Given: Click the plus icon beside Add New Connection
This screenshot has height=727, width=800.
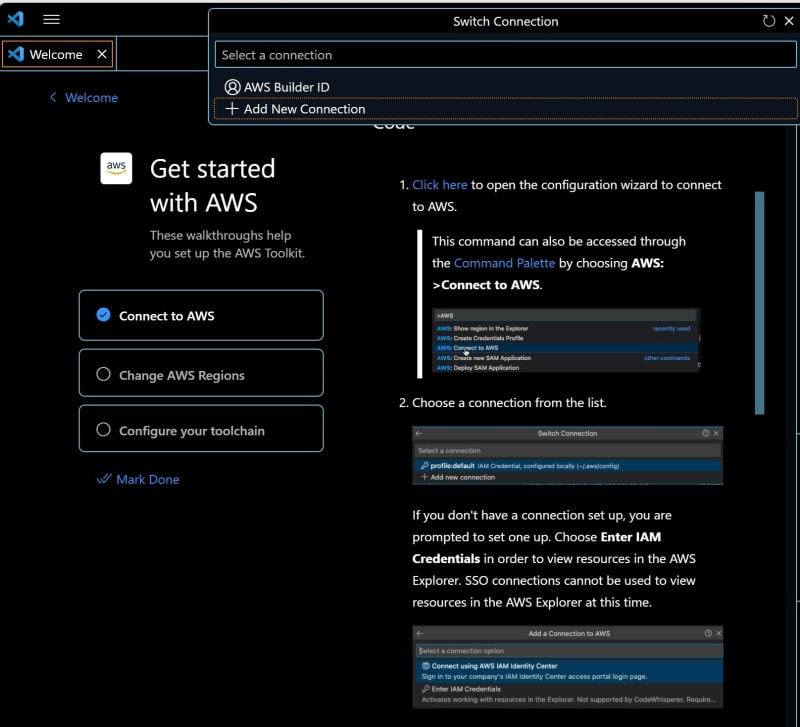Looking at the screenshot, I should pyautogui.click(x=232, y=109).
